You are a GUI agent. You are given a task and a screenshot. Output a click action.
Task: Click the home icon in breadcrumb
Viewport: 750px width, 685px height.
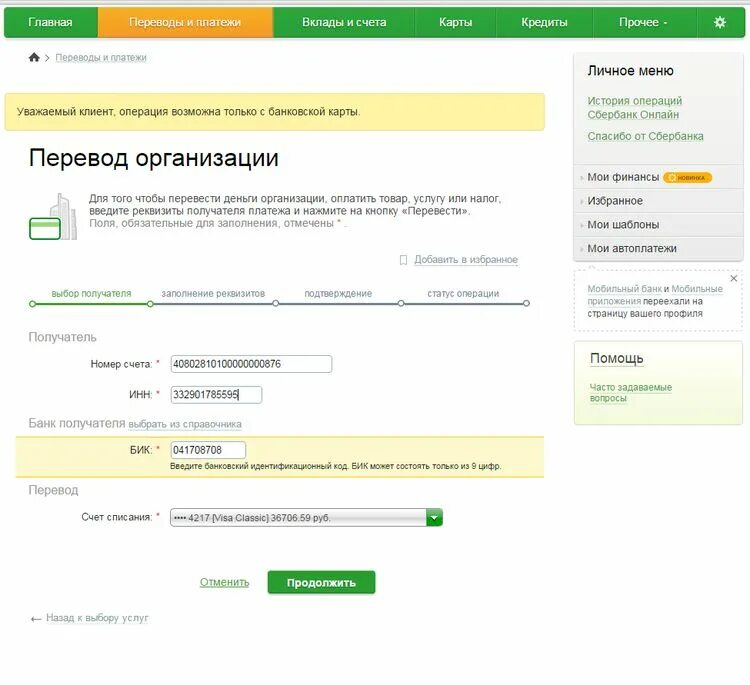34,57
